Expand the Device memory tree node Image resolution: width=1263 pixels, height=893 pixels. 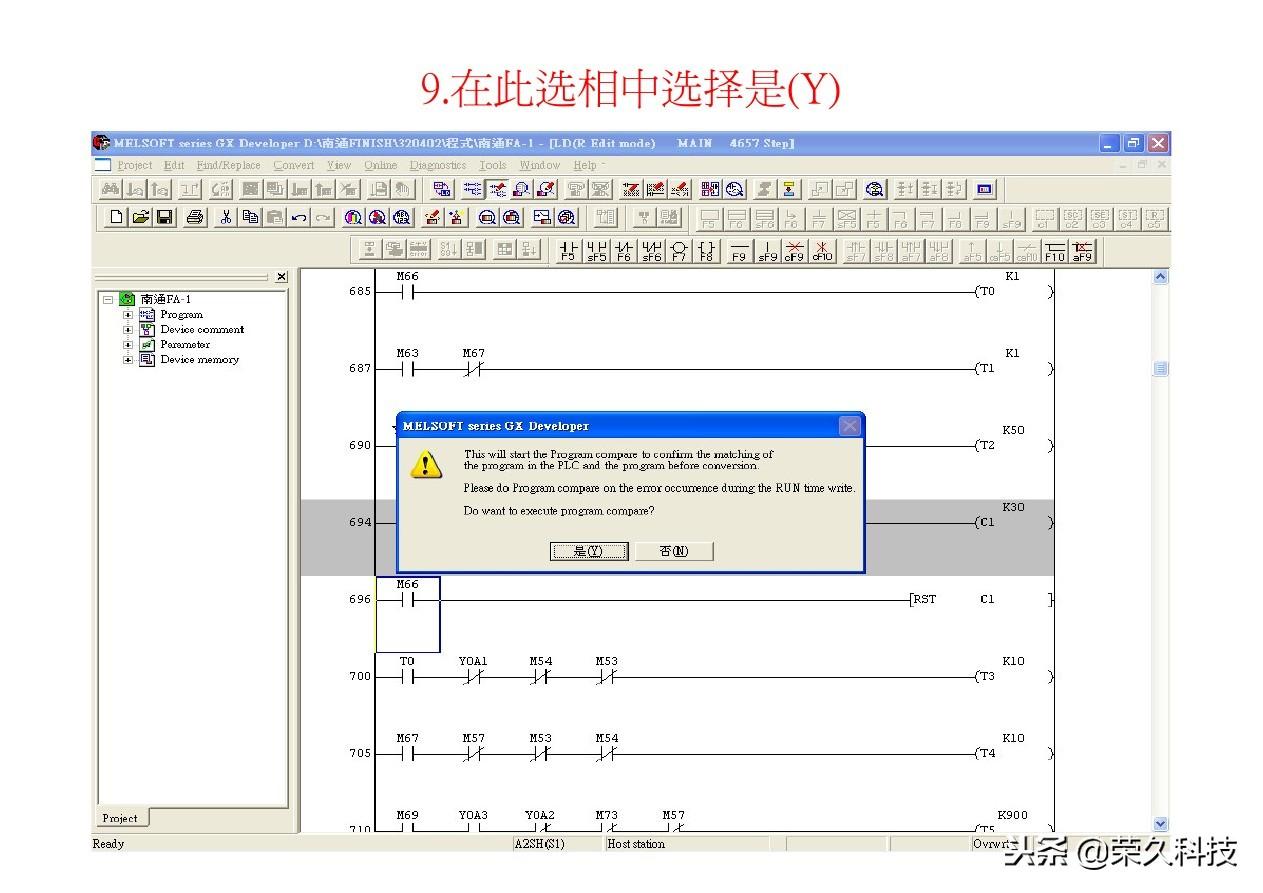coord(128,360)
